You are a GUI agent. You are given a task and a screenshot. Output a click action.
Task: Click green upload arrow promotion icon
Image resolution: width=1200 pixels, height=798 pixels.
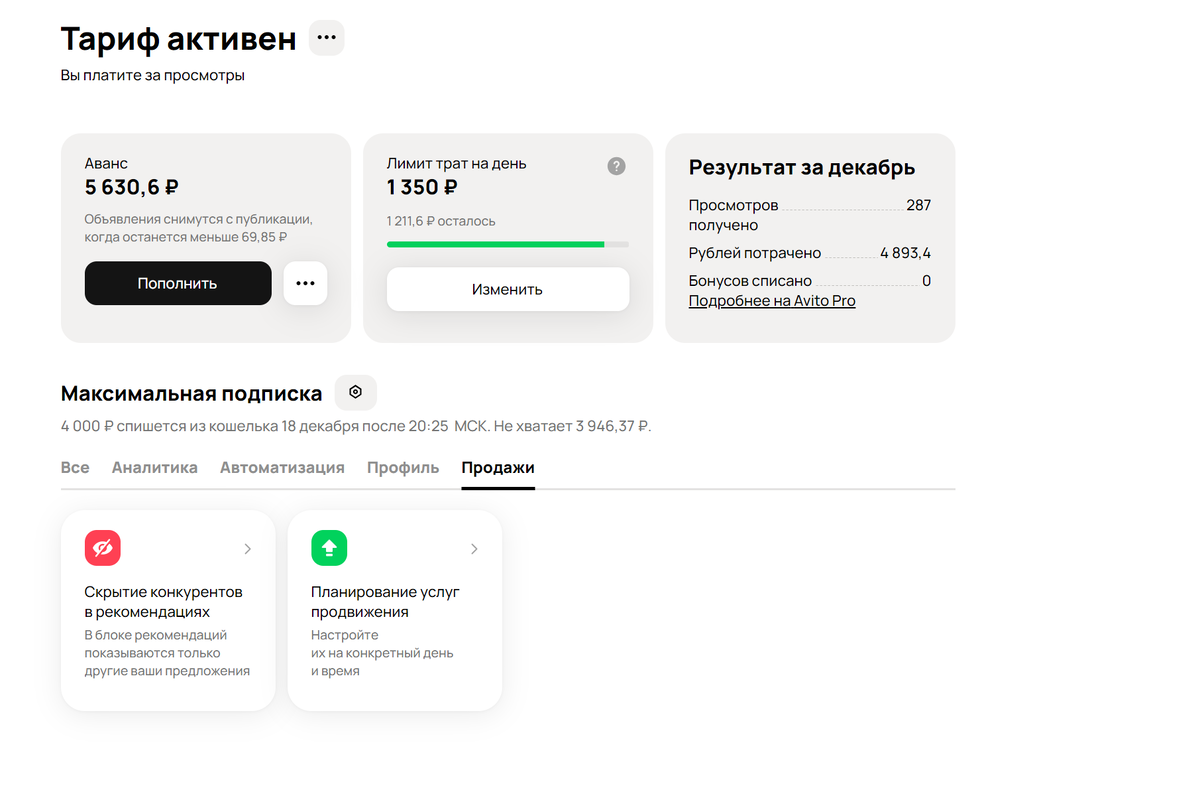coord(329,548)
